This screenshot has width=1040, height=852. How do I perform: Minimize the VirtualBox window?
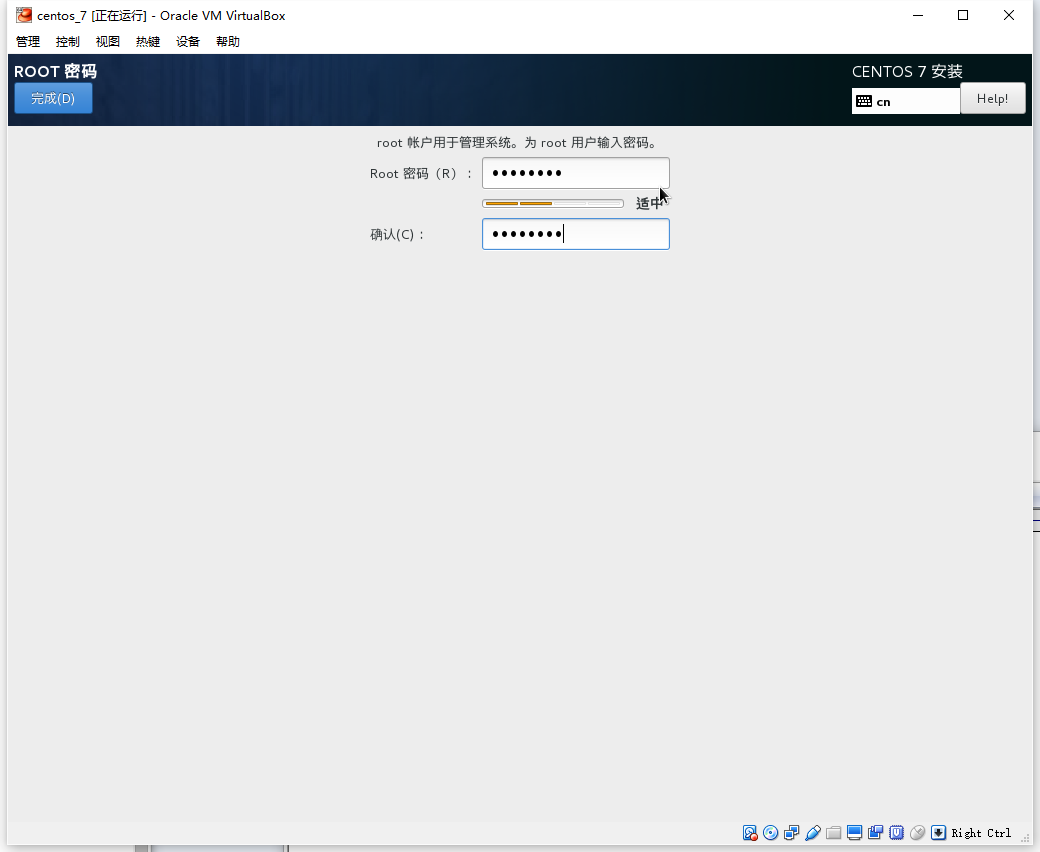[918, 15]
